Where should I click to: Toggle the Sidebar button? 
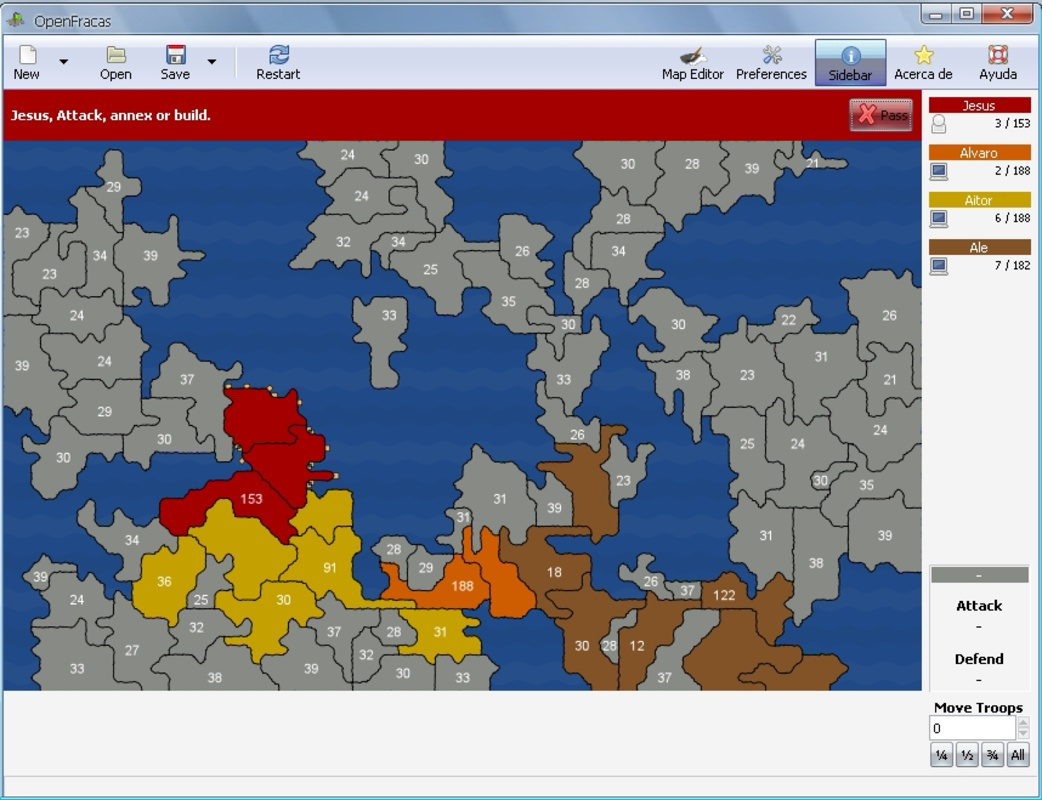(x=851, y=63)
